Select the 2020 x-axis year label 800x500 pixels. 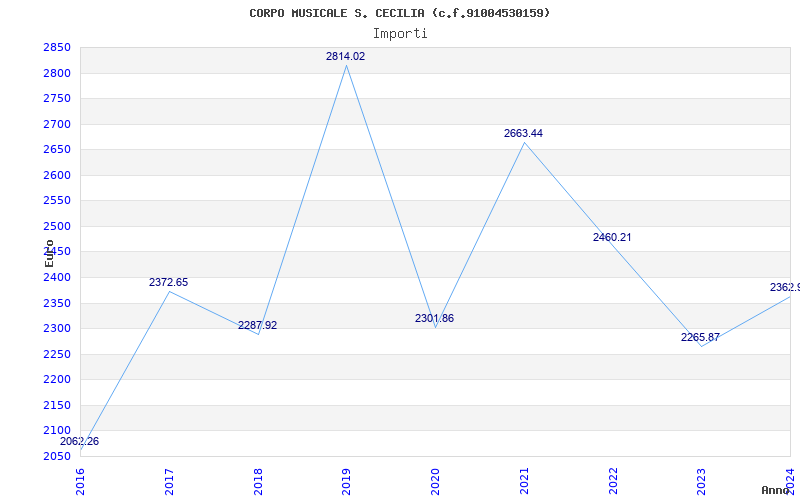click(435, 481)
